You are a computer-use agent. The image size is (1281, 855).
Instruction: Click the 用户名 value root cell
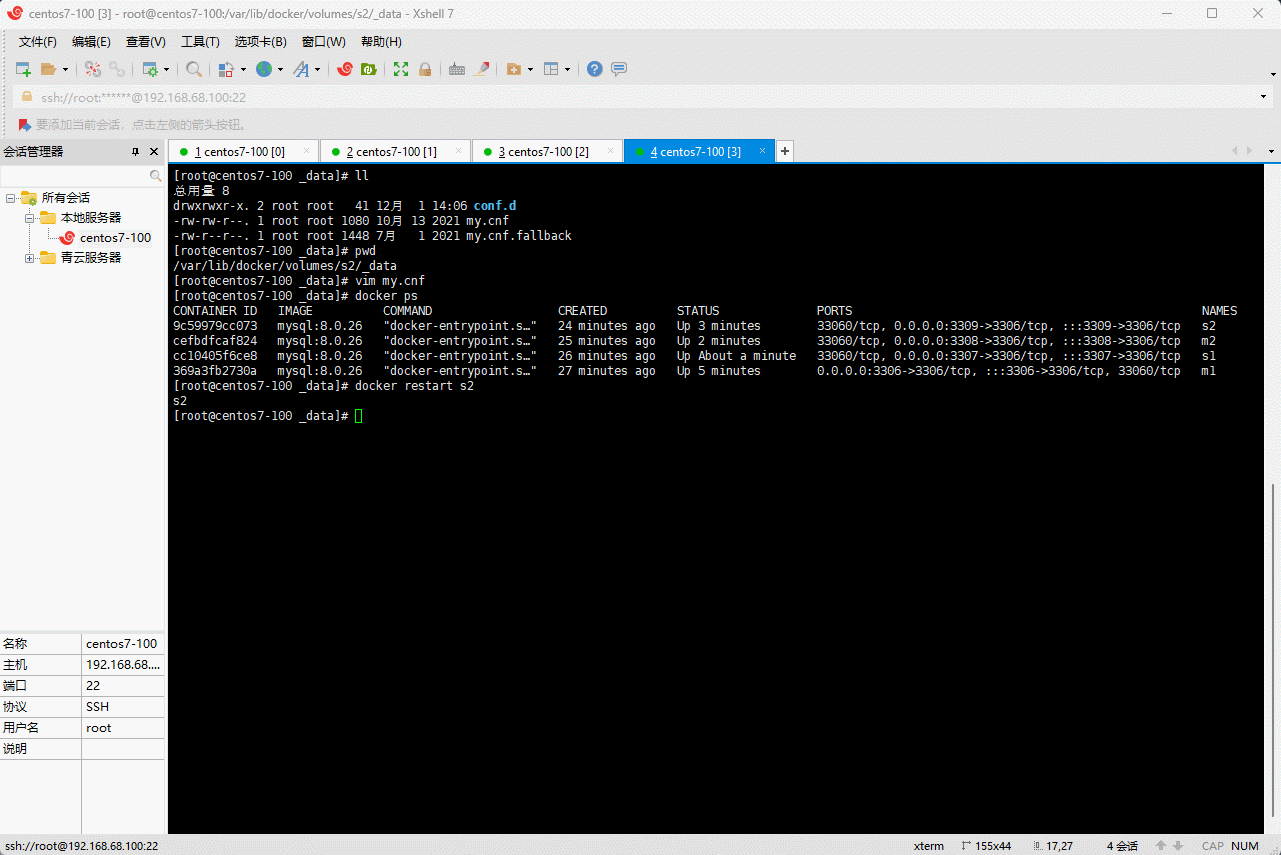[123, 728]
